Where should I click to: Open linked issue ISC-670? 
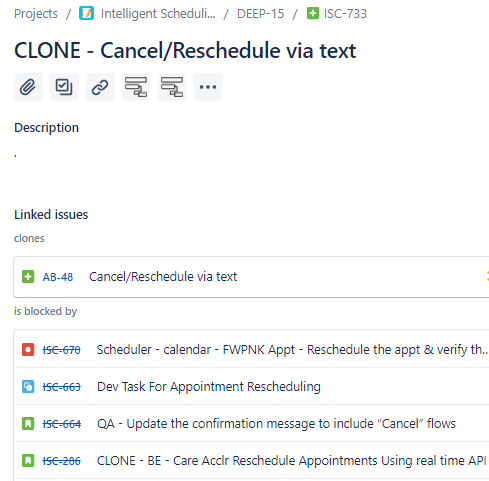click(61, 350)
